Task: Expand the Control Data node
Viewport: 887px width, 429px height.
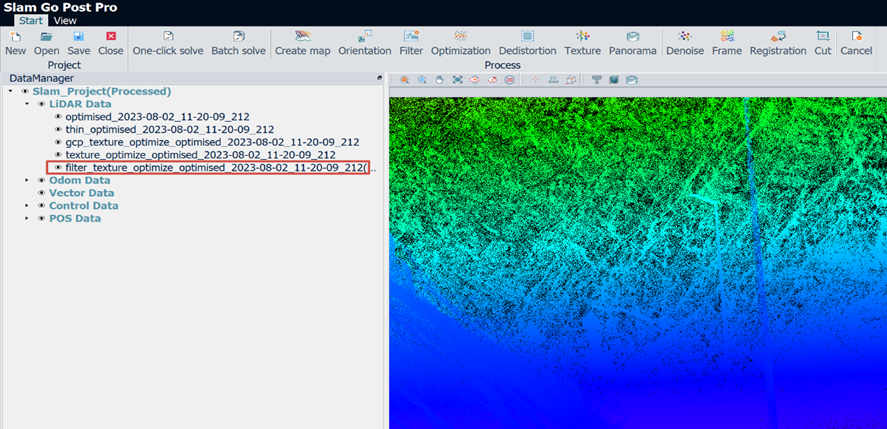Action: [x=27, y=205]
